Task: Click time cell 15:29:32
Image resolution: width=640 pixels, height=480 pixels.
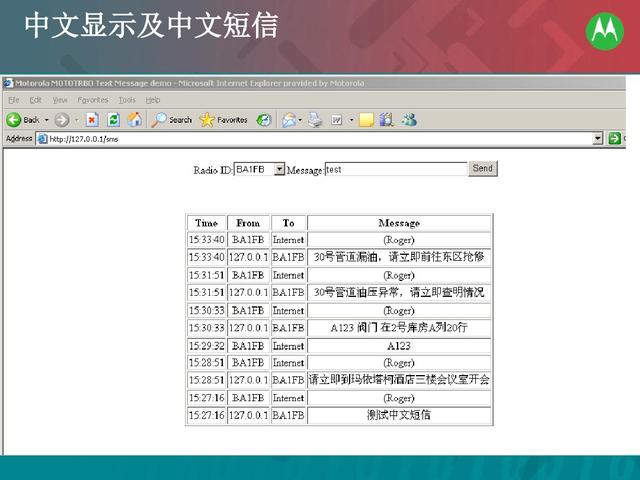Action: pyautogui.click(x=207, y=346)
